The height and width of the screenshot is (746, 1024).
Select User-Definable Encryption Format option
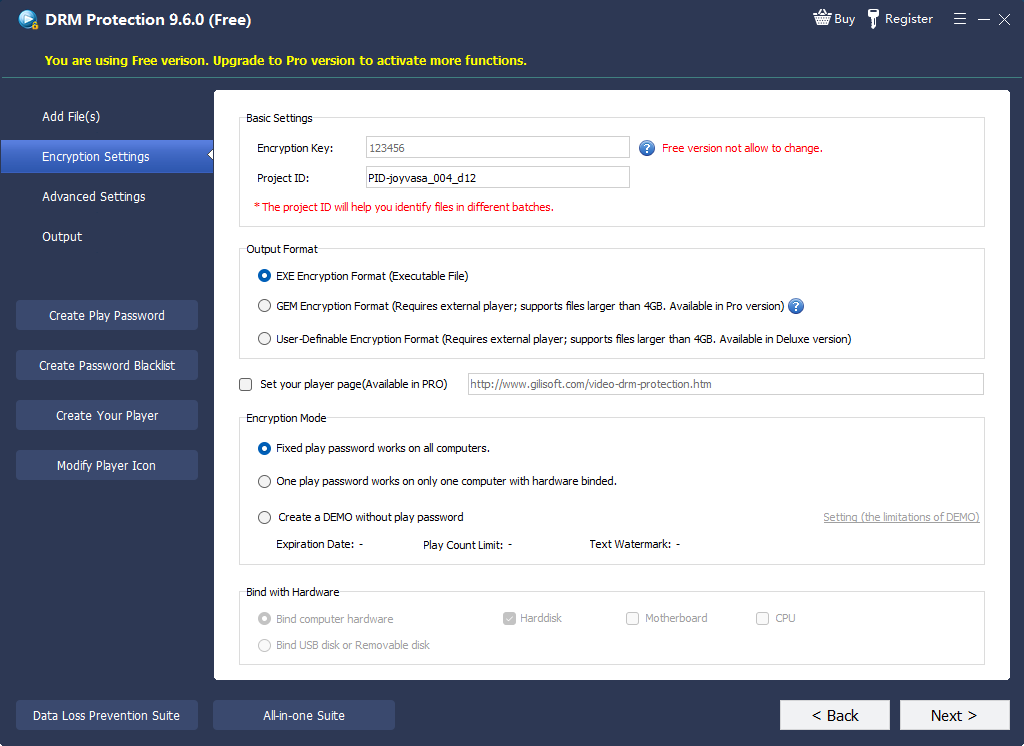click(x=264, y=338)
